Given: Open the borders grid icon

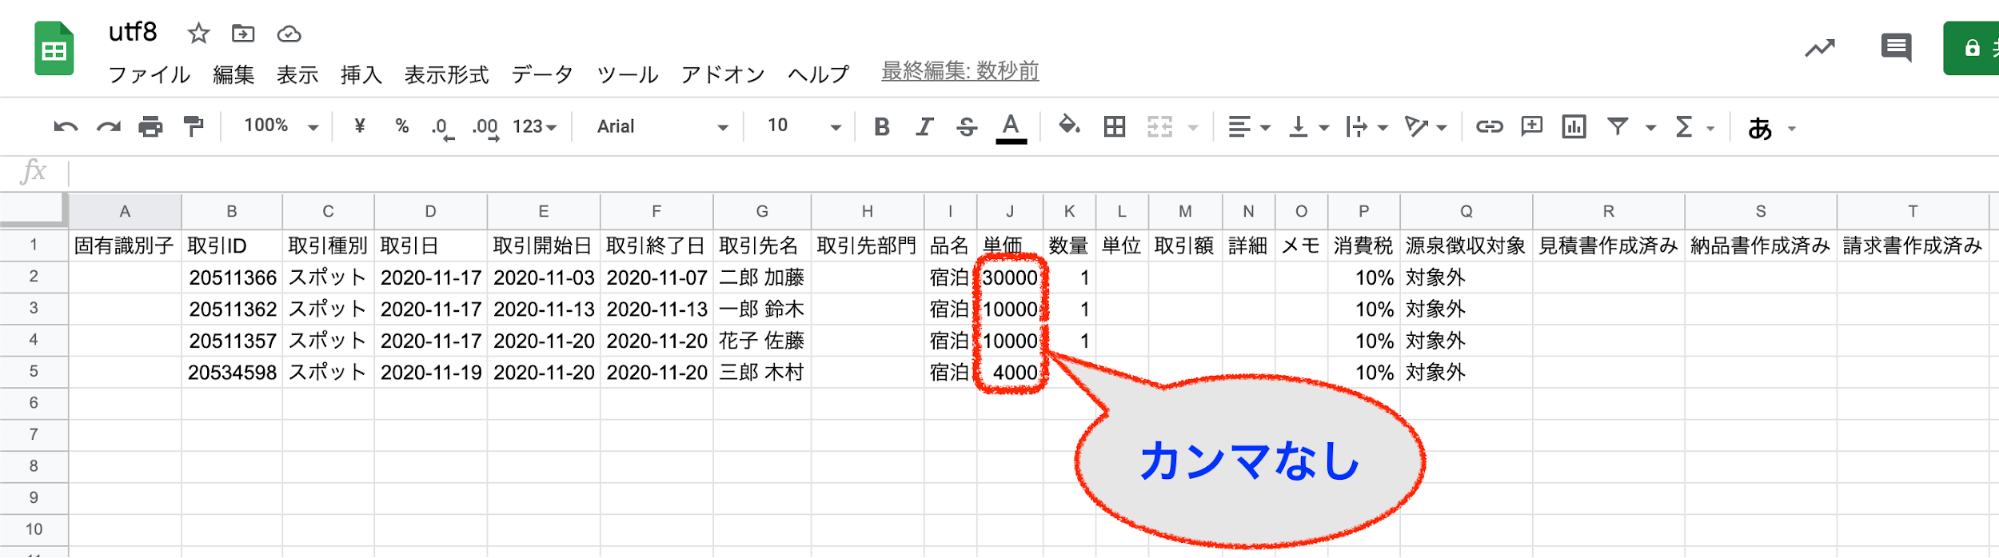Looking at the screenshot, I should tap(1114, 127).
